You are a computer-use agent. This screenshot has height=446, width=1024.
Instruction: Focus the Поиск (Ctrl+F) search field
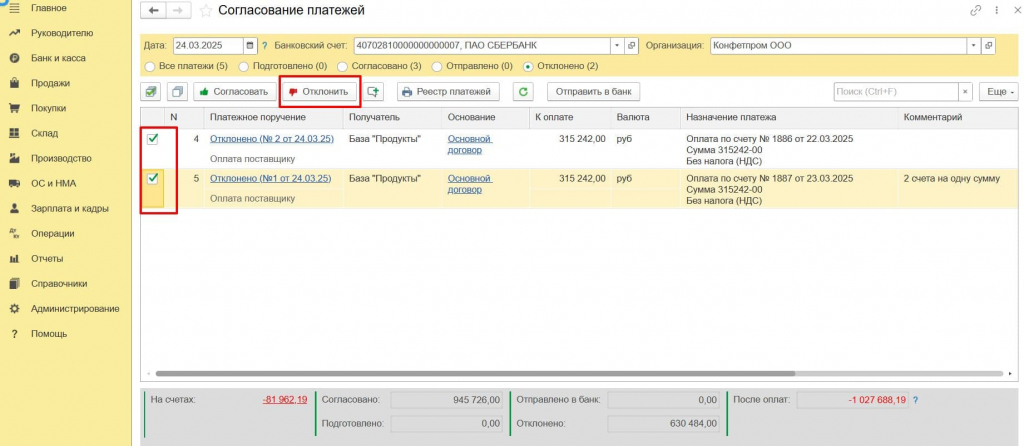coord(896,92)
